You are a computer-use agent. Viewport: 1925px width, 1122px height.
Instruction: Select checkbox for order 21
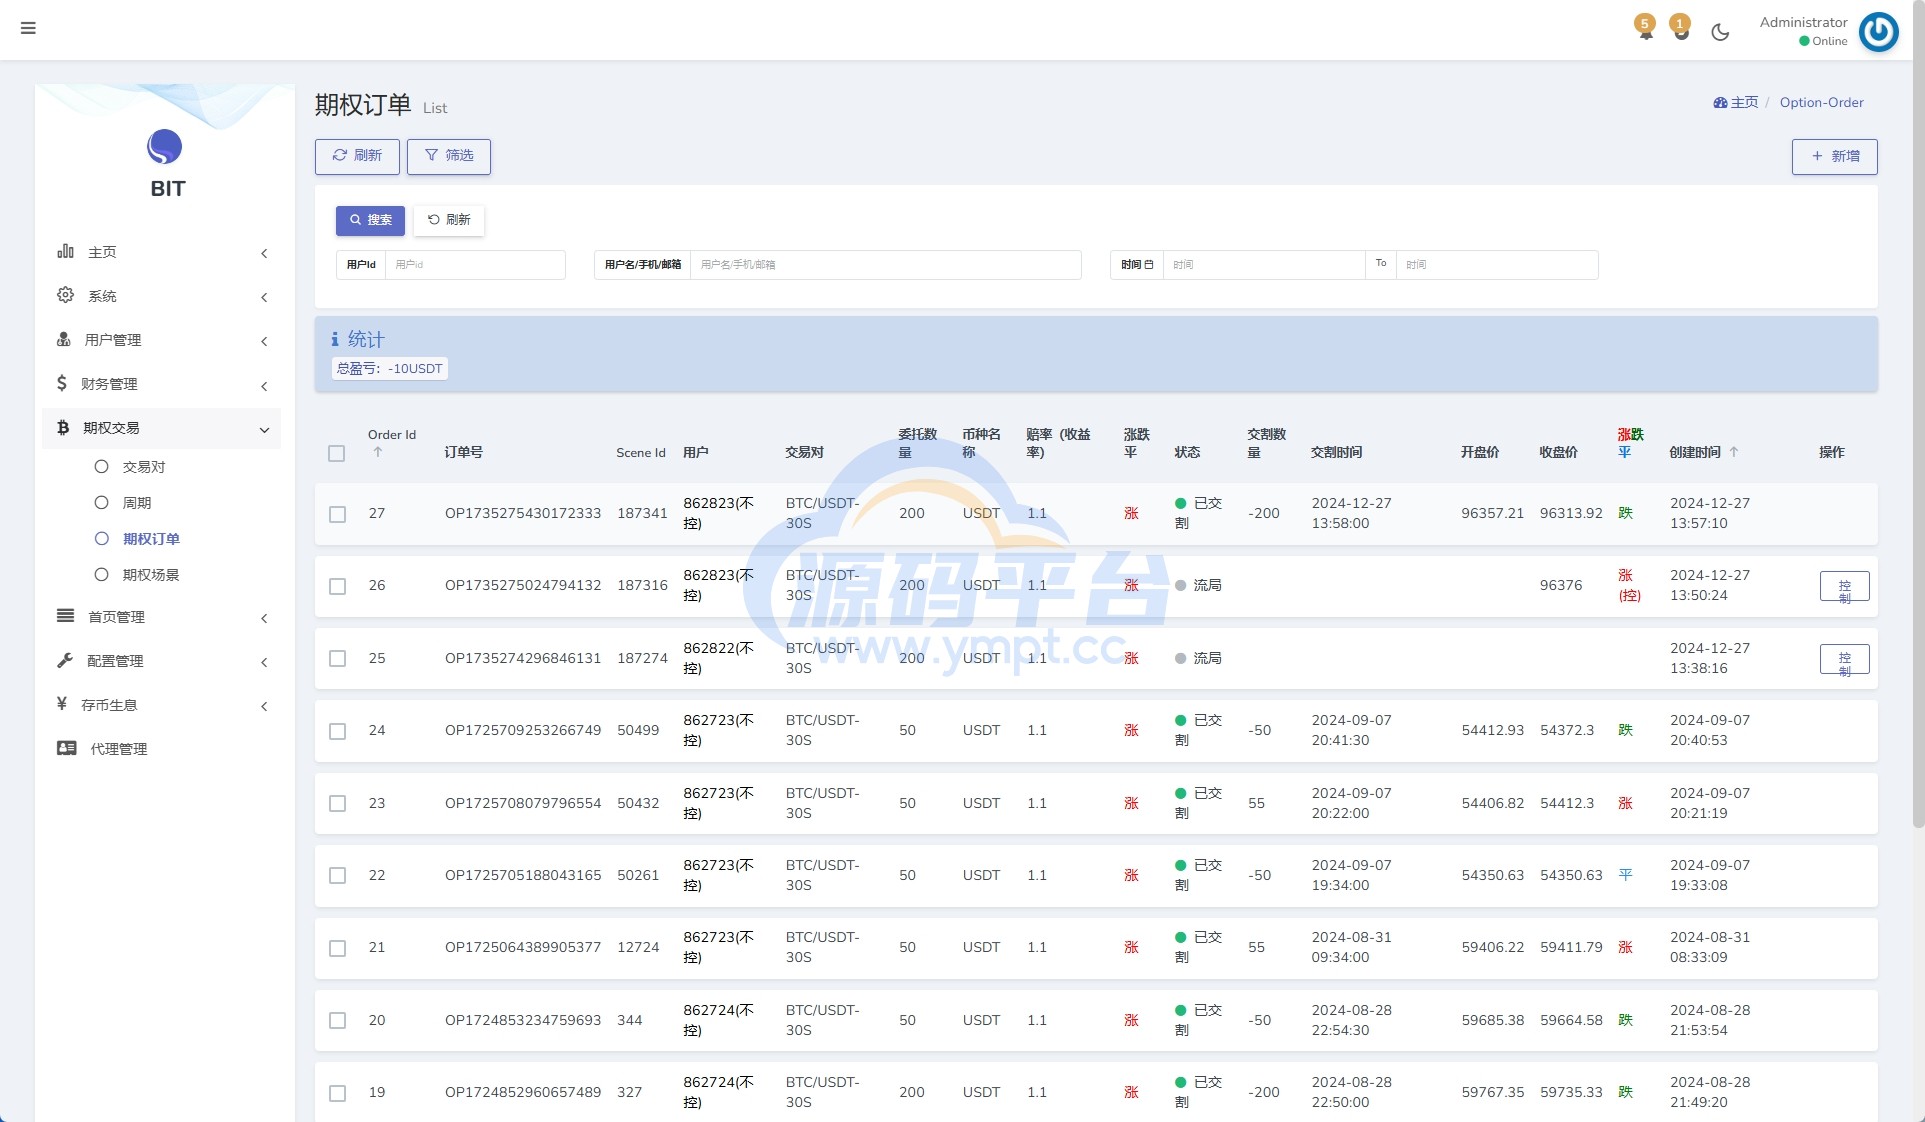point(338,948)
